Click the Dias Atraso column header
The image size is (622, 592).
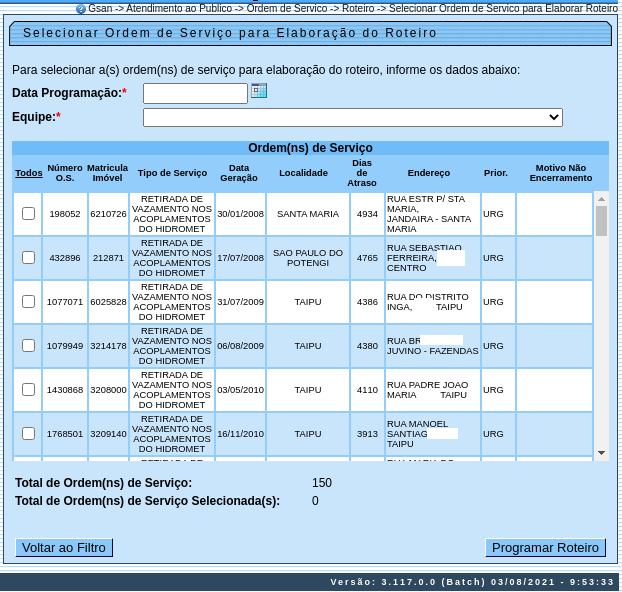(362, 173)
